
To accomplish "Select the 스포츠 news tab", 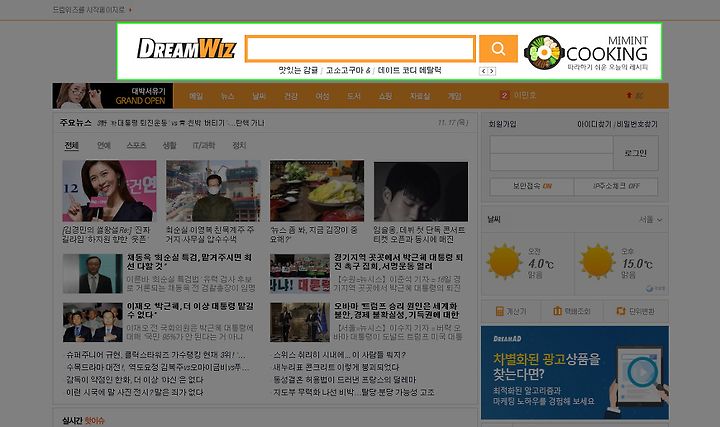I will pos(136,146).
